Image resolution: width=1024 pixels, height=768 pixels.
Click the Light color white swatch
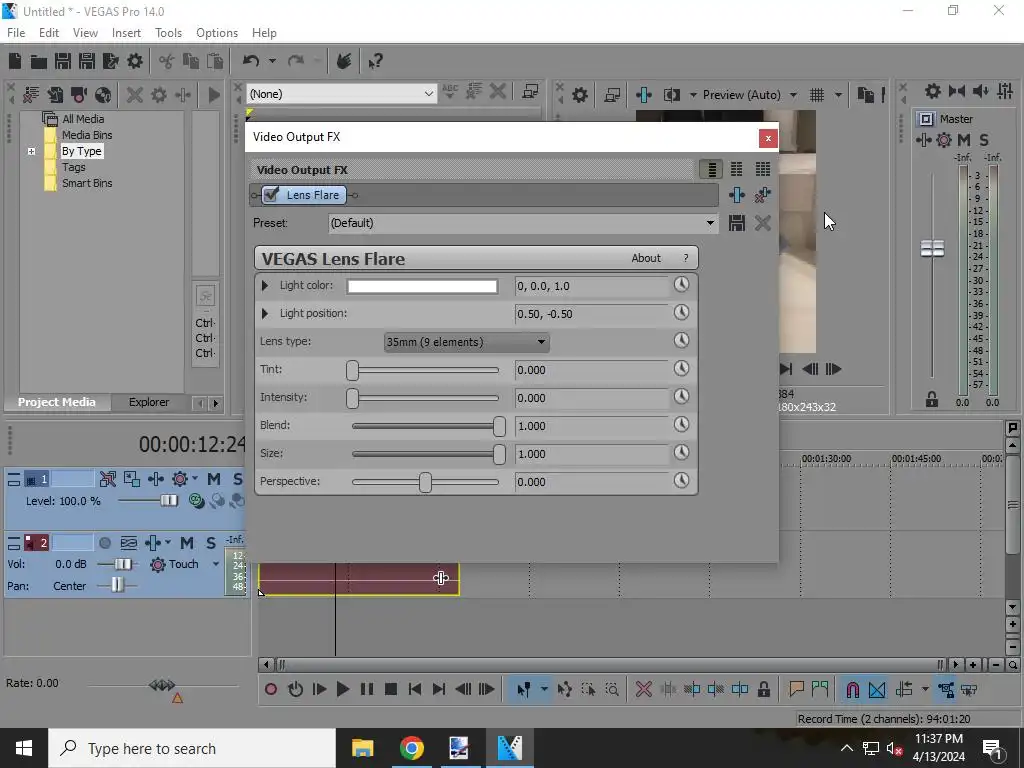pos(422,286)
